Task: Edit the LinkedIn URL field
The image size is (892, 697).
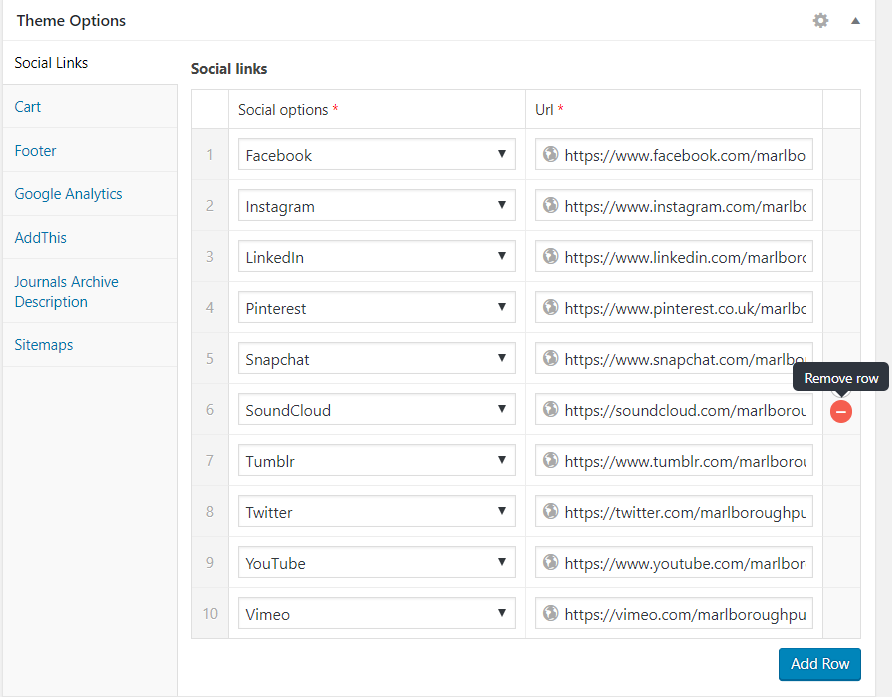Action: tap(674, 256)
